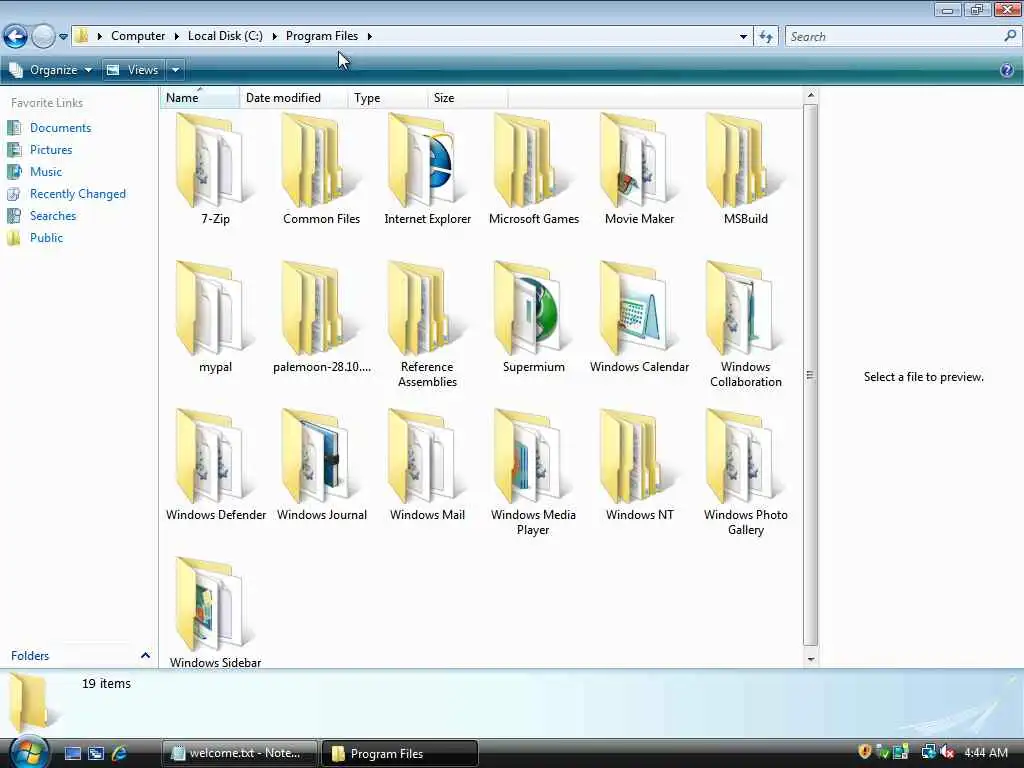Sort by the Type column header
This screenshot has width=1024, height=768.
pos(387,98)
